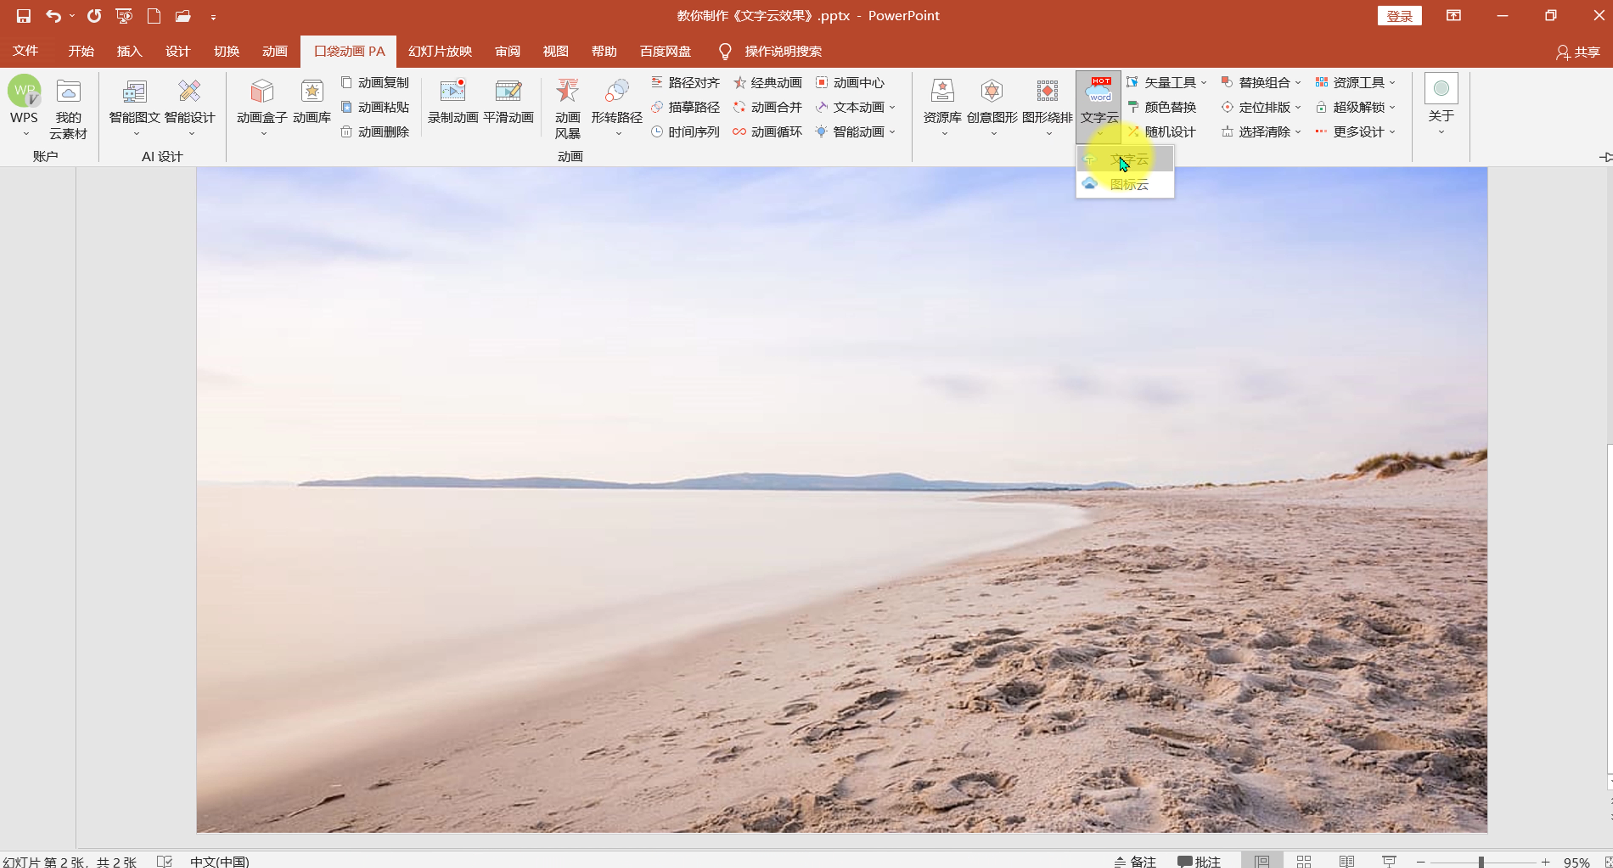Click 经典动画 classic animation
1613x868 pixels.
768,82
